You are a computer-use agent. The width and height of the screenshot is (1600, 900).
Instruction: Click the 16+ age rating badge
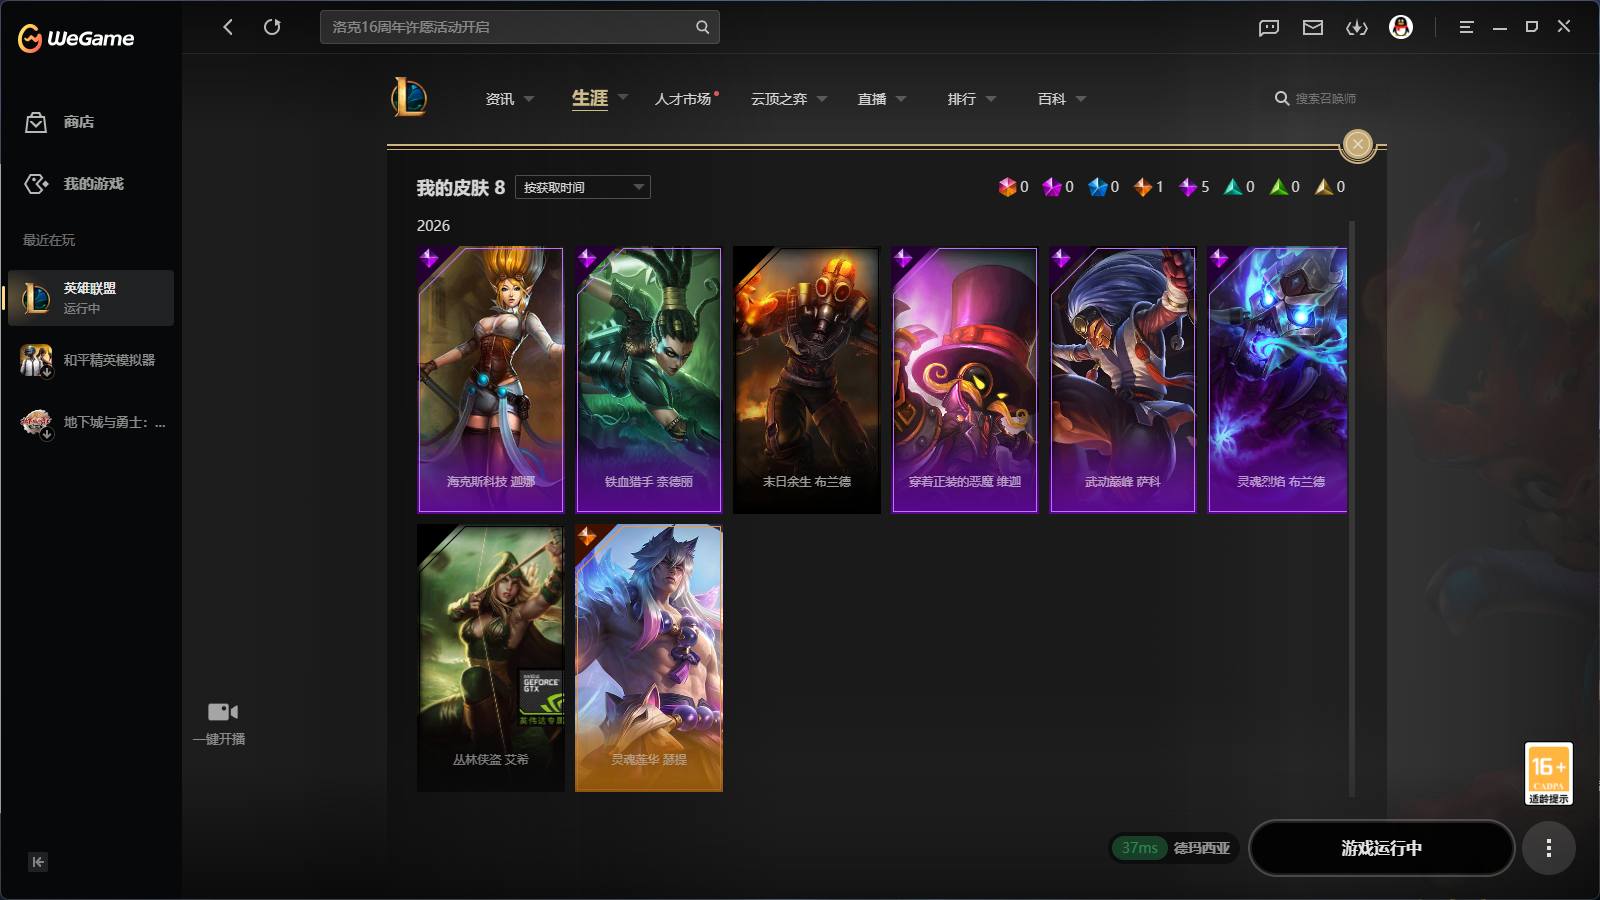pyautogui.click(x=1548, y=773)
